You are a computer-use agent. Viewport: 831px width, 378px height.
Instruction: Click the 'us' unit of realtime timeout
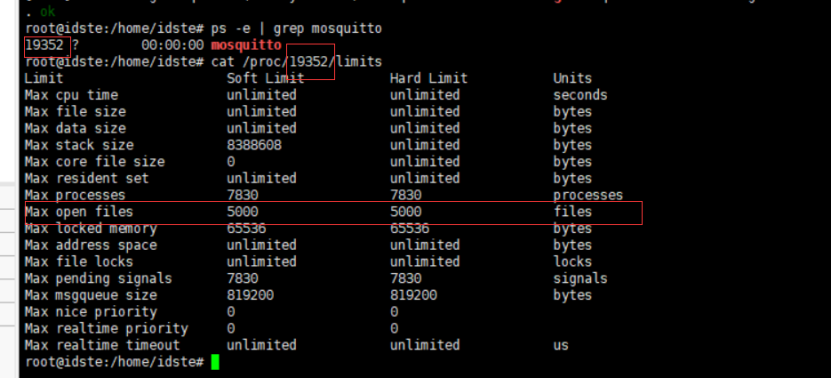(561, 345)
